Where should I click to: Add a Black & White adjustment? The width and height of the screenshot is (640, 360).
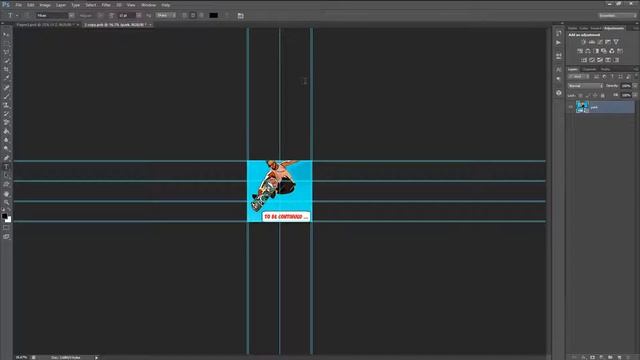click(596, 51)
